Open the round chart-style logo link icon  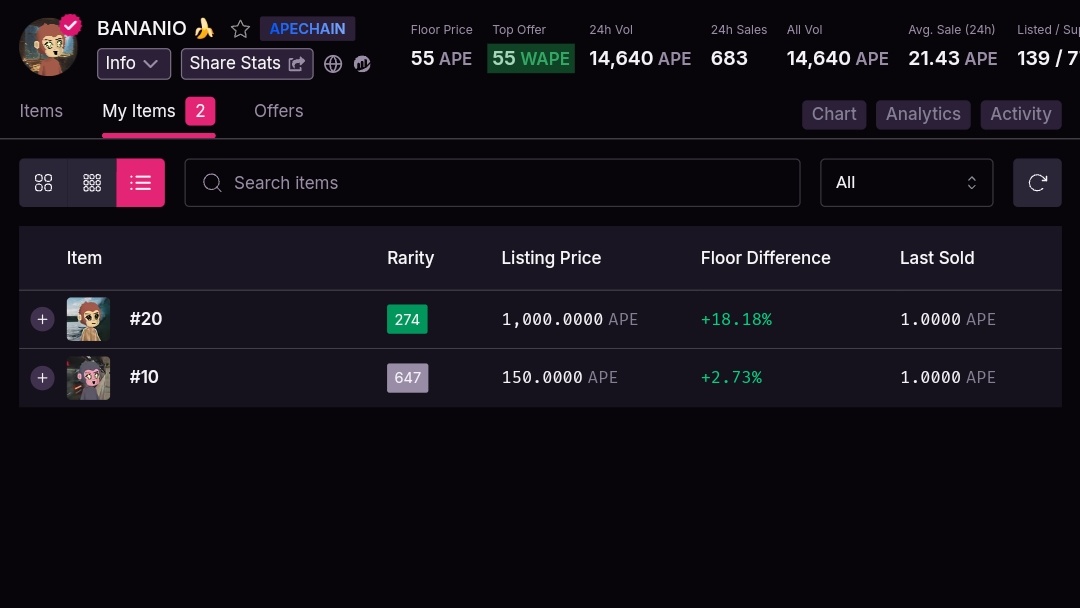[x=362, y=64]
